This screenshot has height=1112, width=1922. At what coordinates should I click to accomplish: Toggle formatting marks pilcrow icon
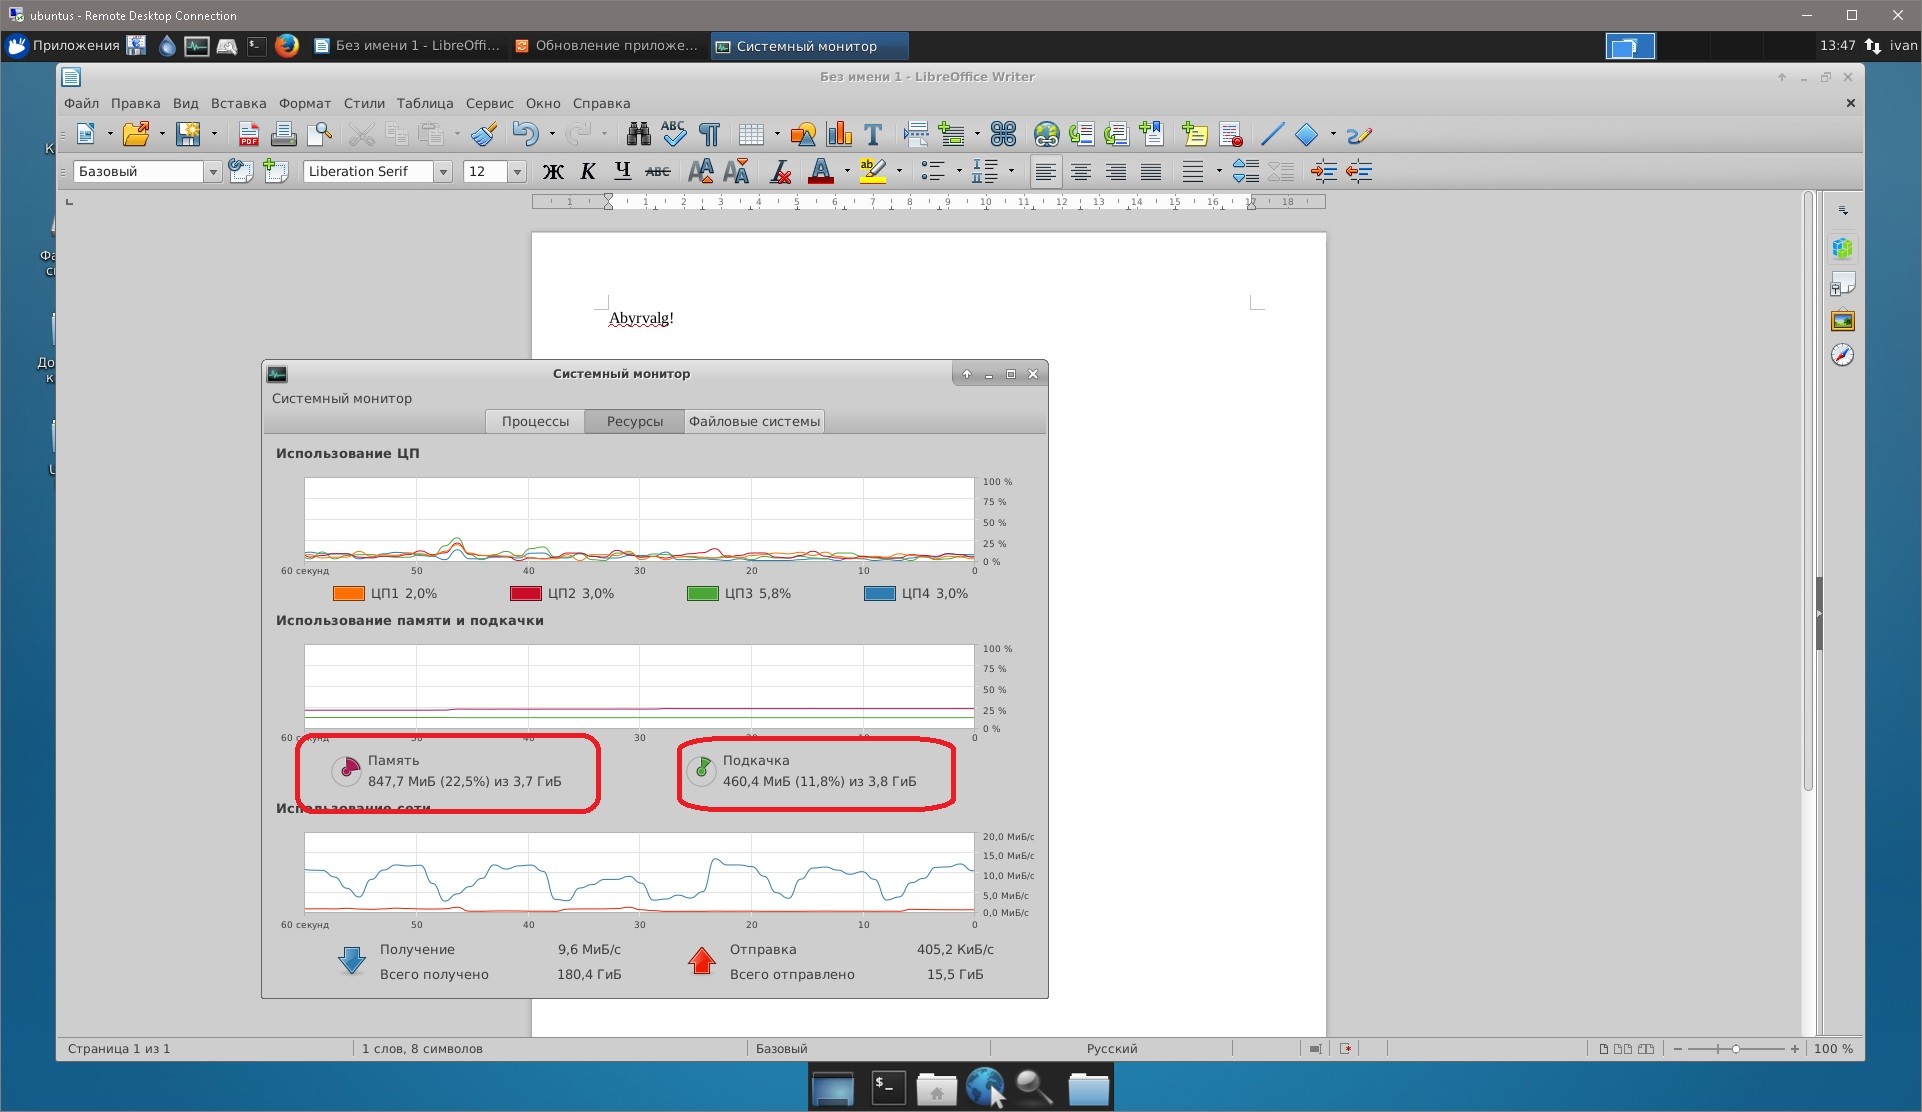click(x=709, y=134)
